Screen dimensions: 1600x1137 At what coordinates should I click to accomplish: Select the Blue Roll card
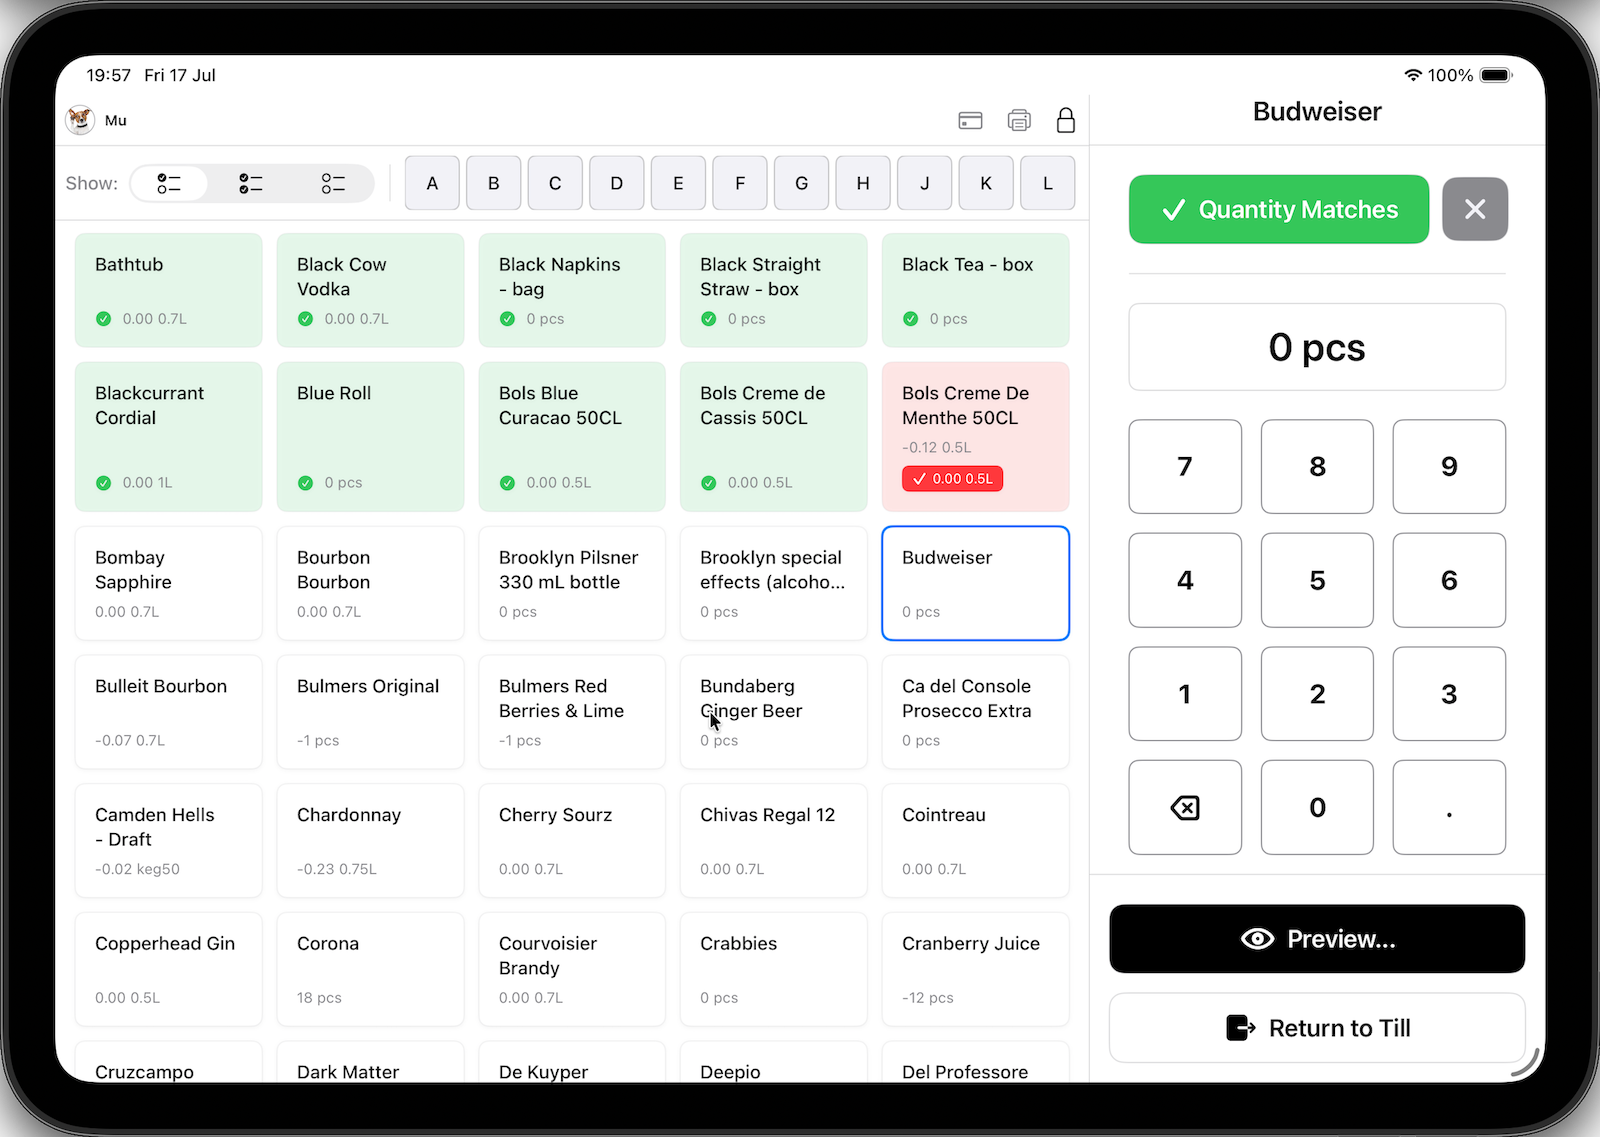[370, 436]
